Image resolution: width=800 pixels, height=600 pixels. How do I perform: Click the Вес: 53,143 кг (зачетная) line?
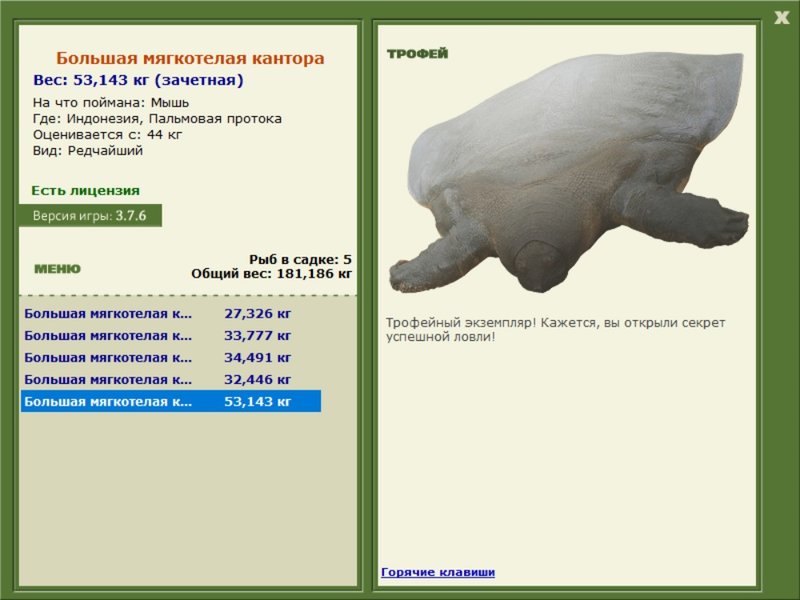click(x=138, y=80)
